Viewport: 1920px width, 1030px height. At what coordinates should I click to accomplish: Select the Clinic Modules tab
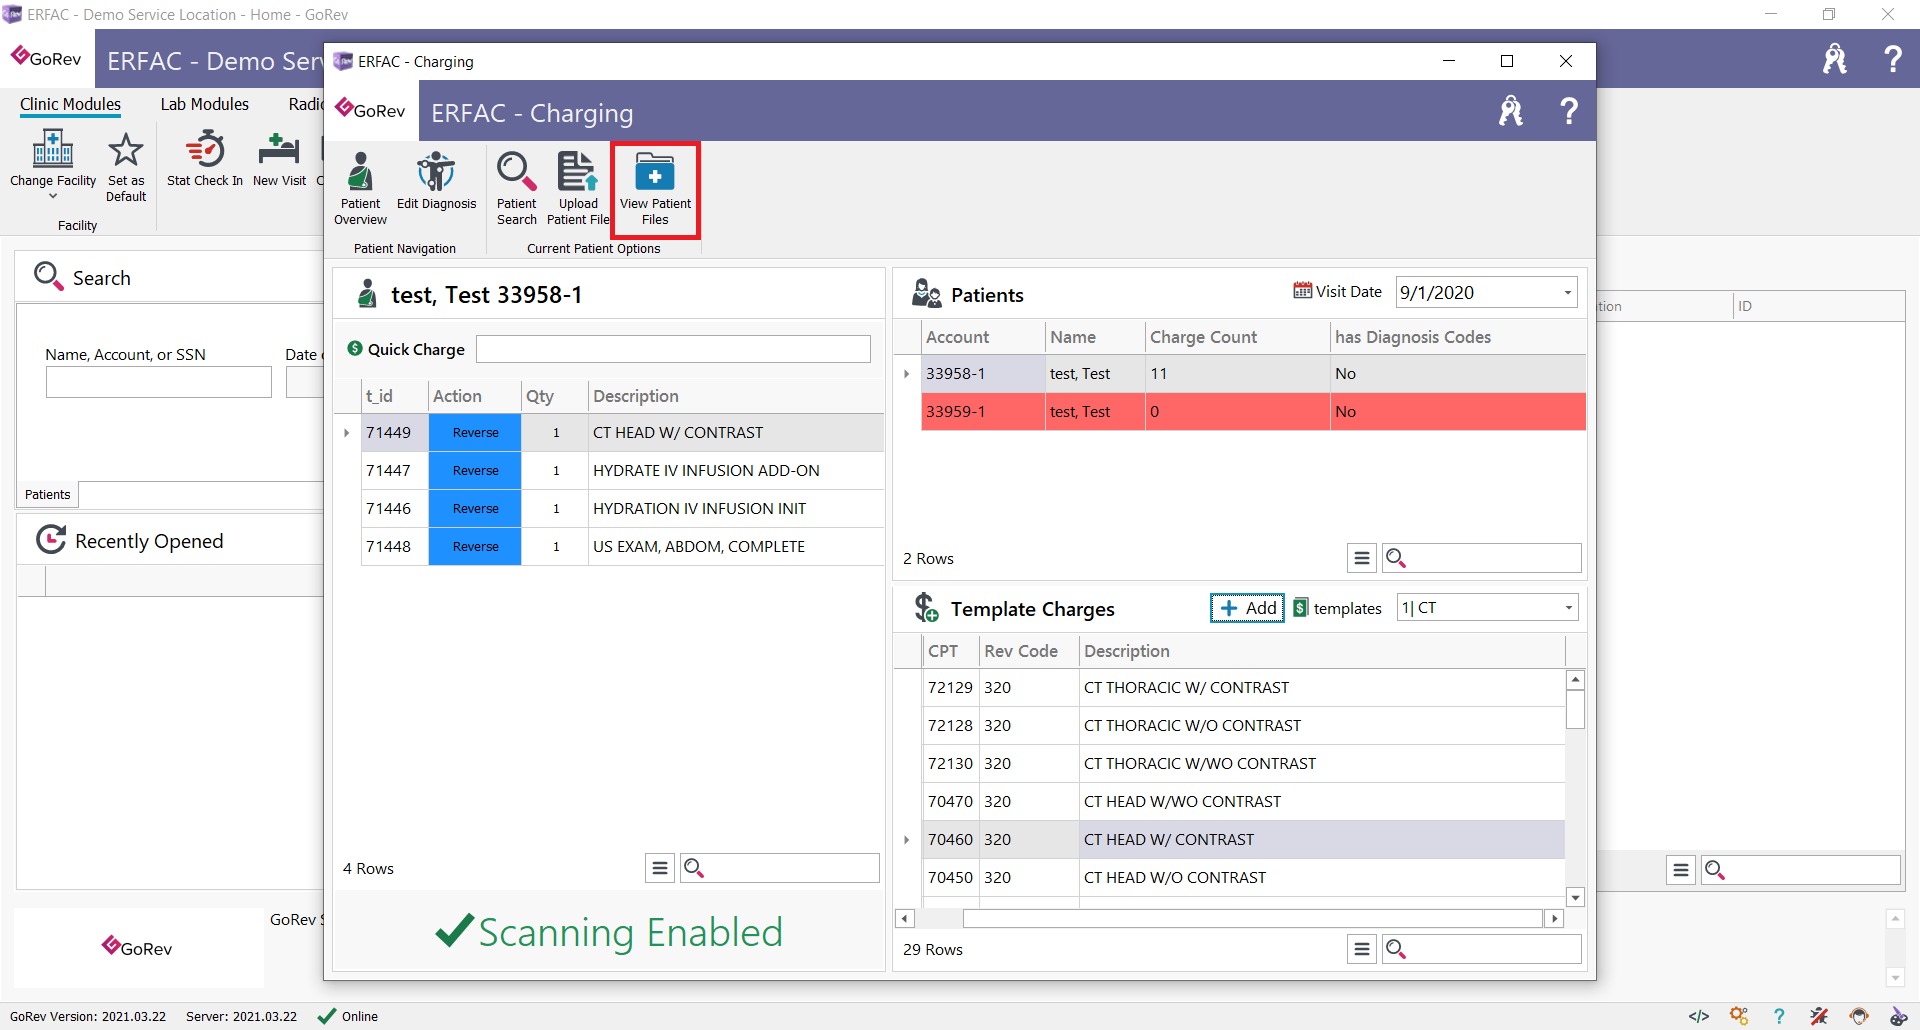pos(70,104)
